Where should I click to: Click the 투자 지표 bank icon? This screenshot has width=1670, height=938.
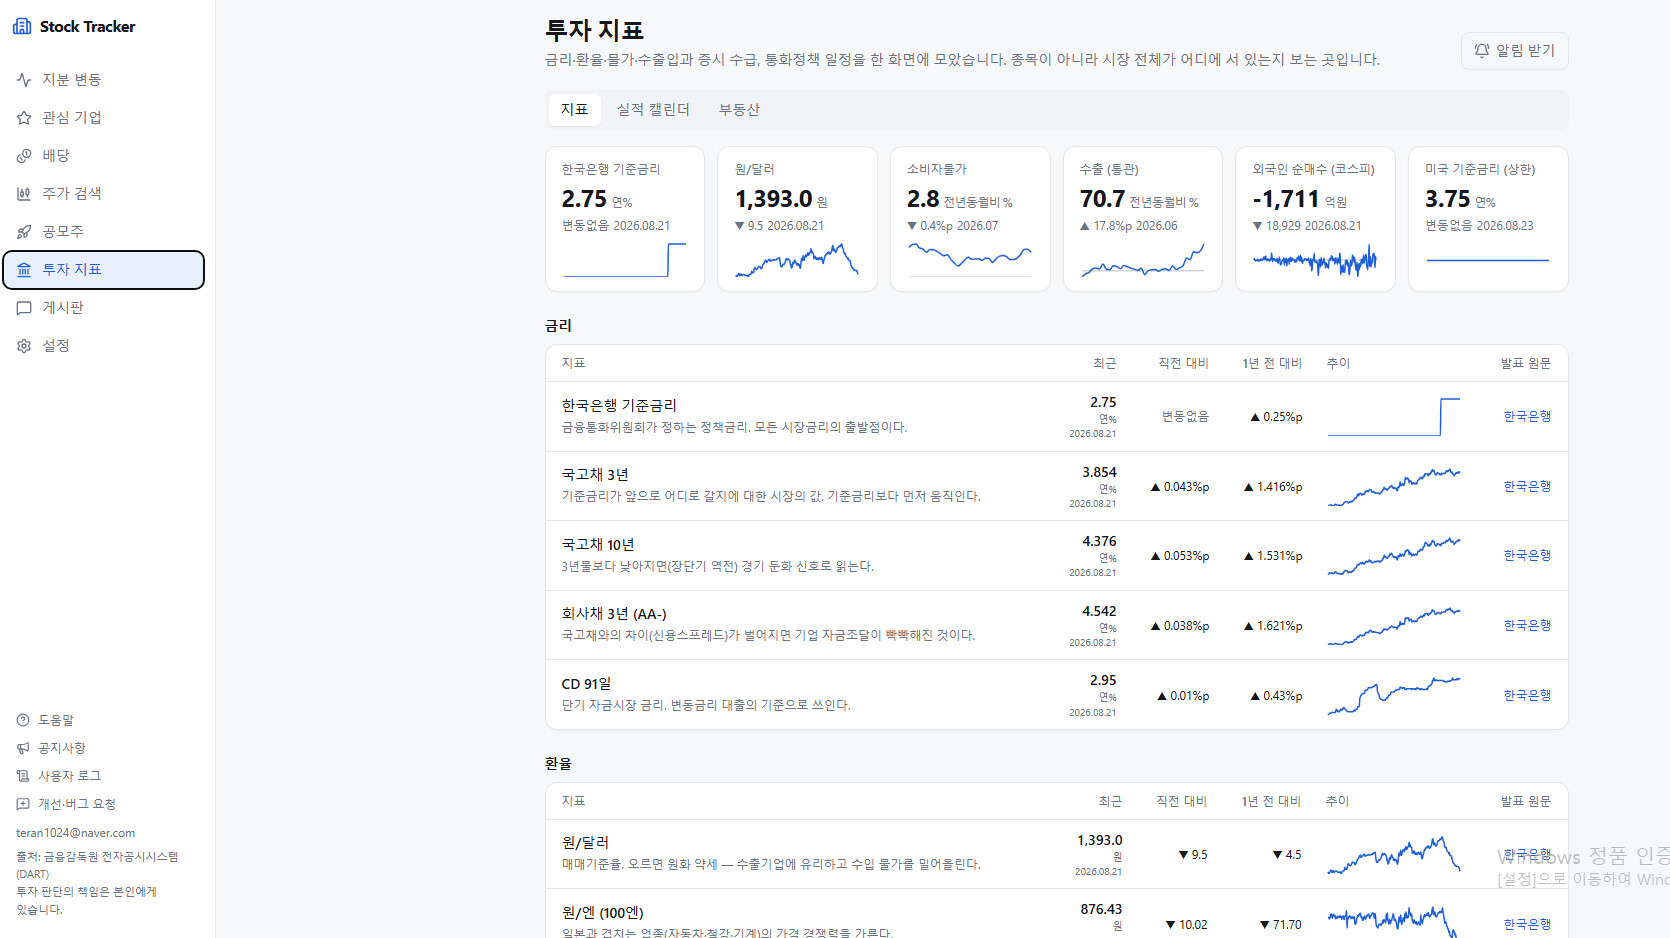[x=24, y=270]
